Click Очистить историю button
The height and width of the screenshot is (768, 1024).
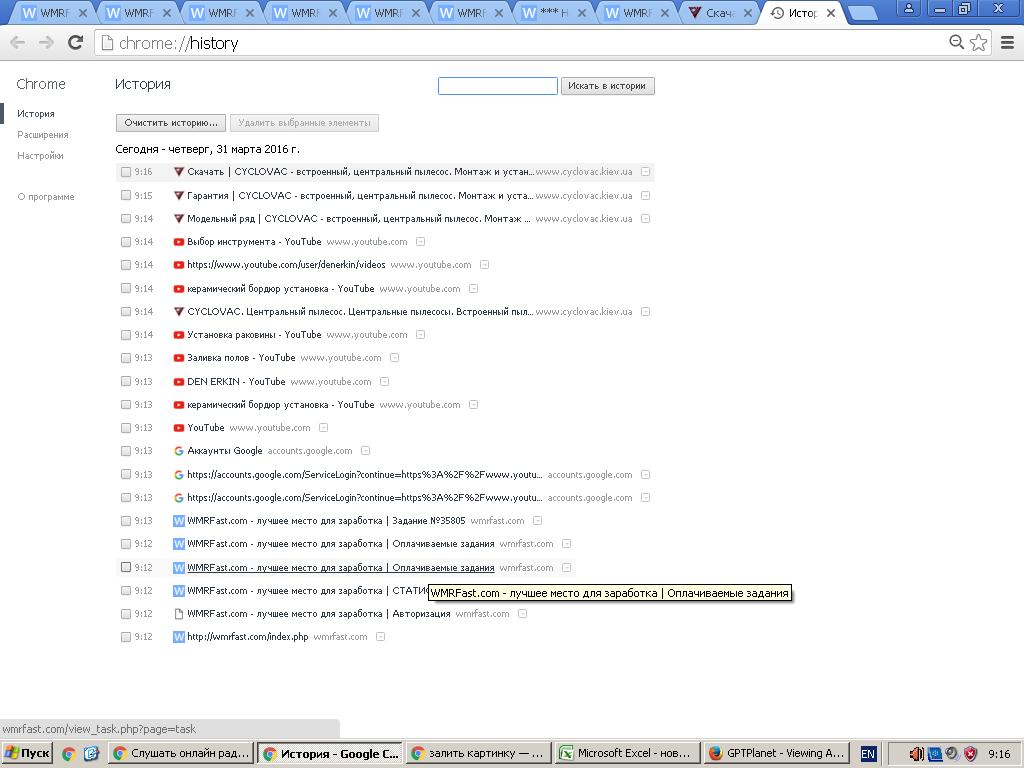tap(170, 123)
